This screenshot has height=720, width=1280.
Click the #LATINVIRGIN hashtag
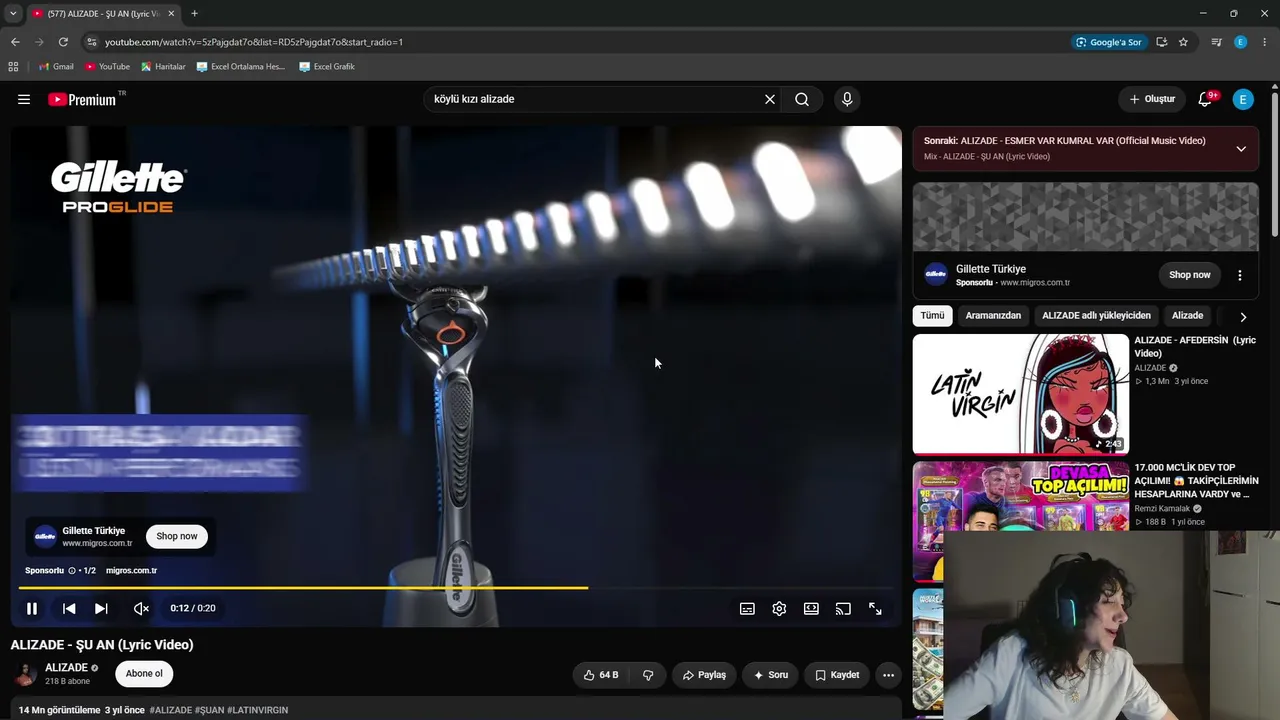tap(258, 710)
